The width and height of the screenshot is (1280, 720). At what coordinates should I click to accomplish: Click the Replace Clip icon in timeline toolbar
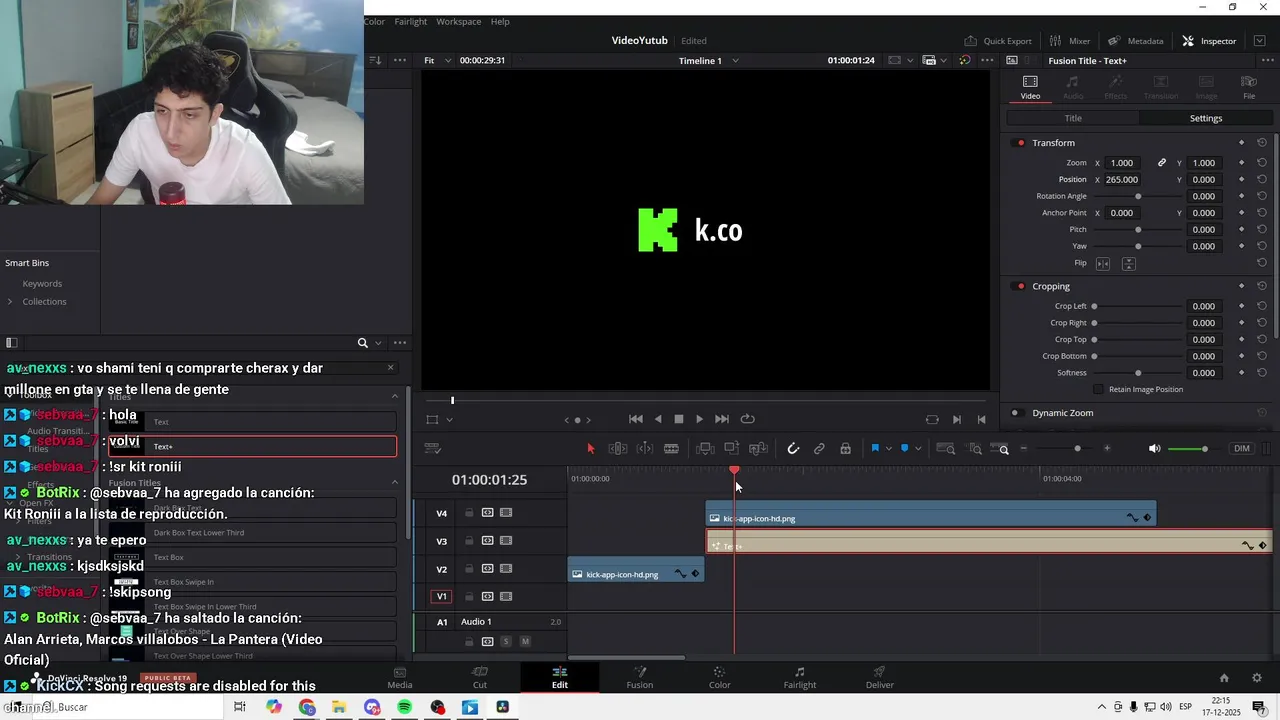click(759, 449)
